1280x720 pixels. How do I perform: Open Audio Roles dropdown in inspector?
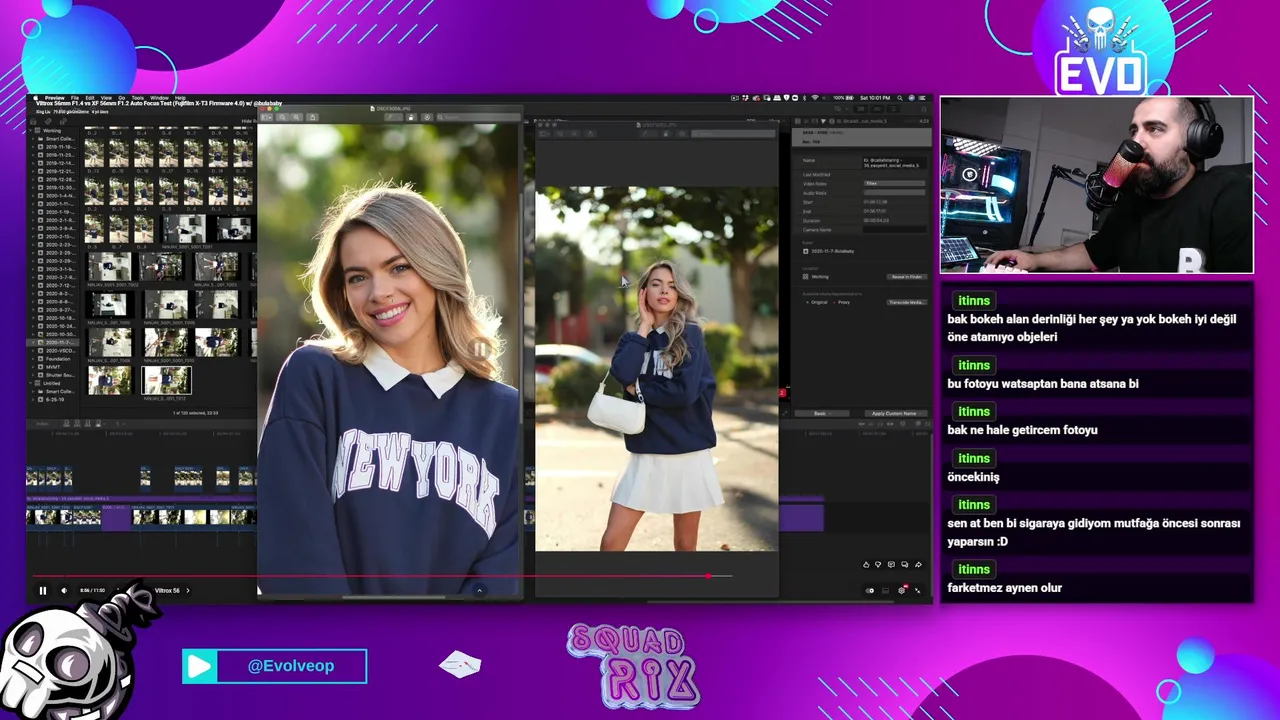pyautogui.click(x=894, y=193)
